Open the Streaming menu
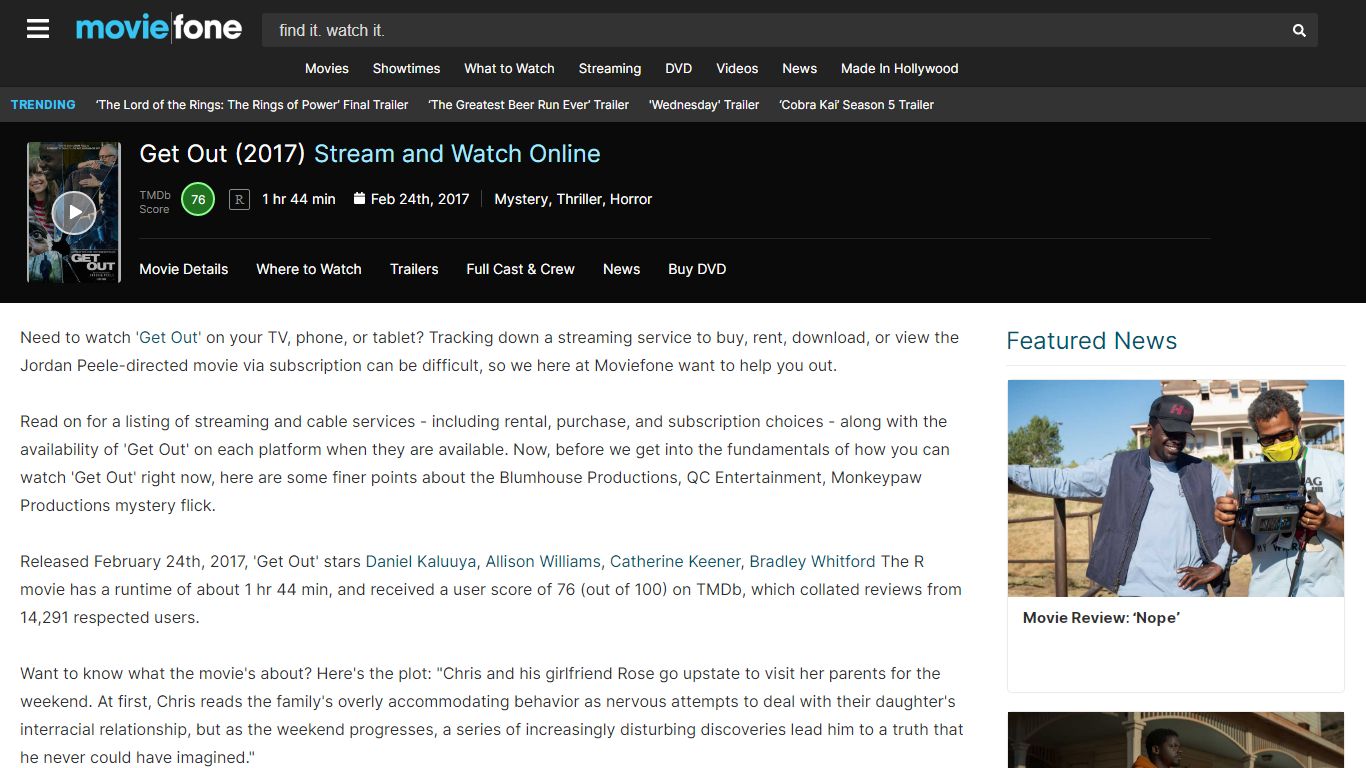The height and width of the screenshot is (768, 1366). click(610, 68)
